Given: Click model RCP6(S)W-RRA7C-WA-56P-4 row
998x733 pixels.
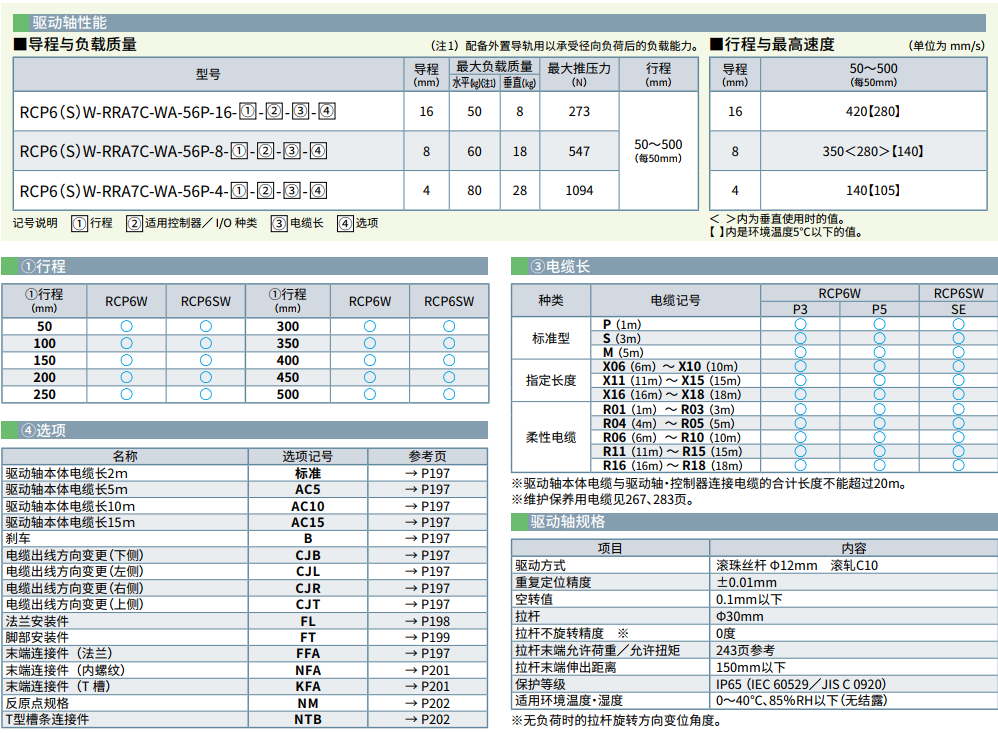Looking at the screenshot, I should [x=173, y=191].
